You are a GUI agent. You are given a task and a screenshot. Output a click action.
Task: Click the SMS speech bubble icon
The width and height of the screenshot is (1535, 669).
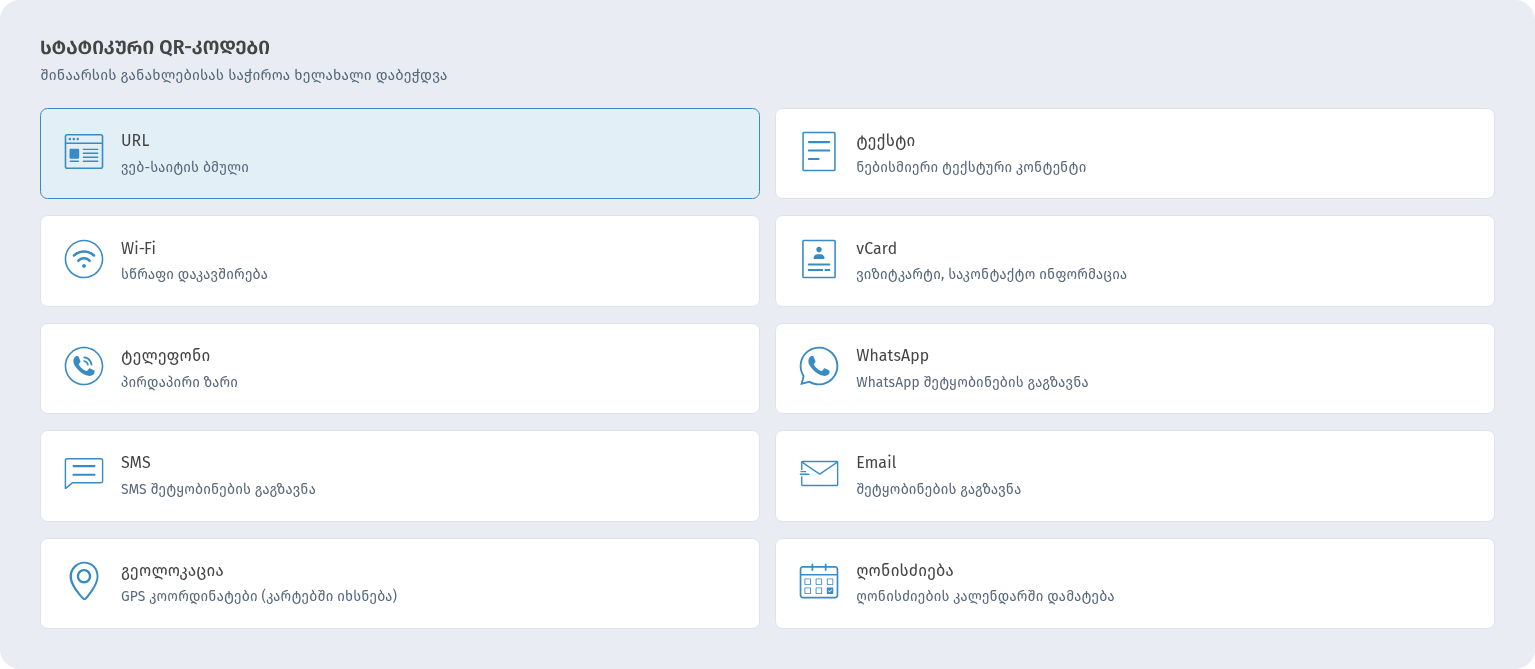[84, 474]
